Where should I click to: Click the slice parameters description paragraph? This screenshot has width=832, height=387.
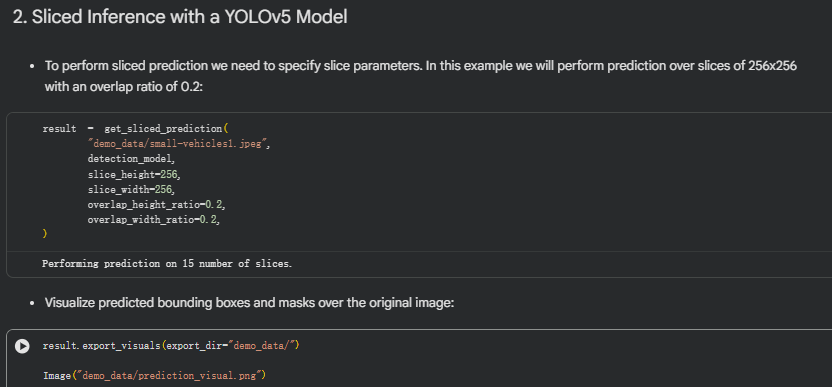tap(421, 76)
